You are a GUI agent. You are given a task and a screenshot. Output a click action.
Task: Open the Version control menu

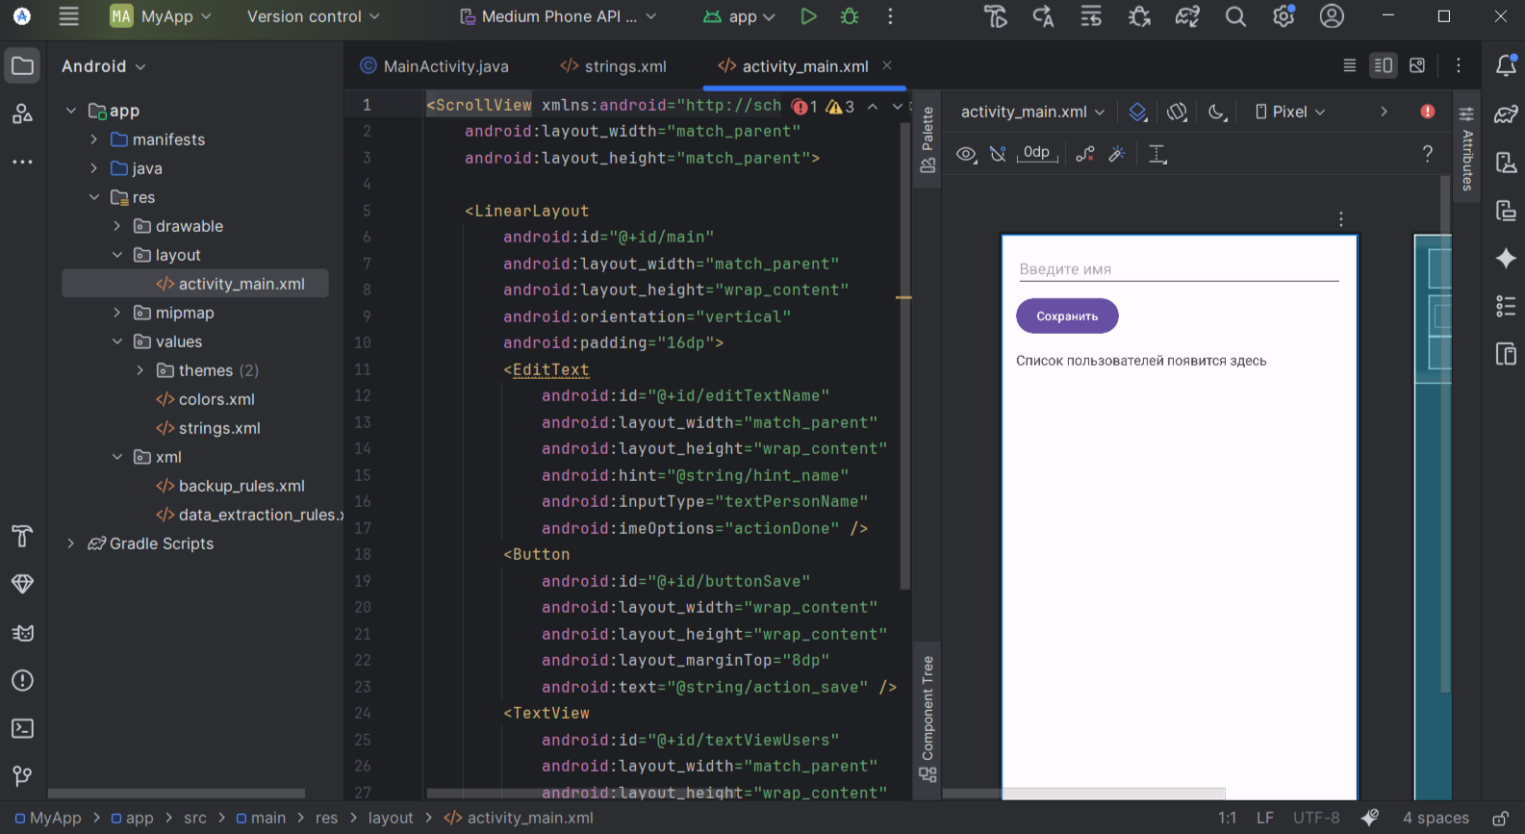point(313,16)
